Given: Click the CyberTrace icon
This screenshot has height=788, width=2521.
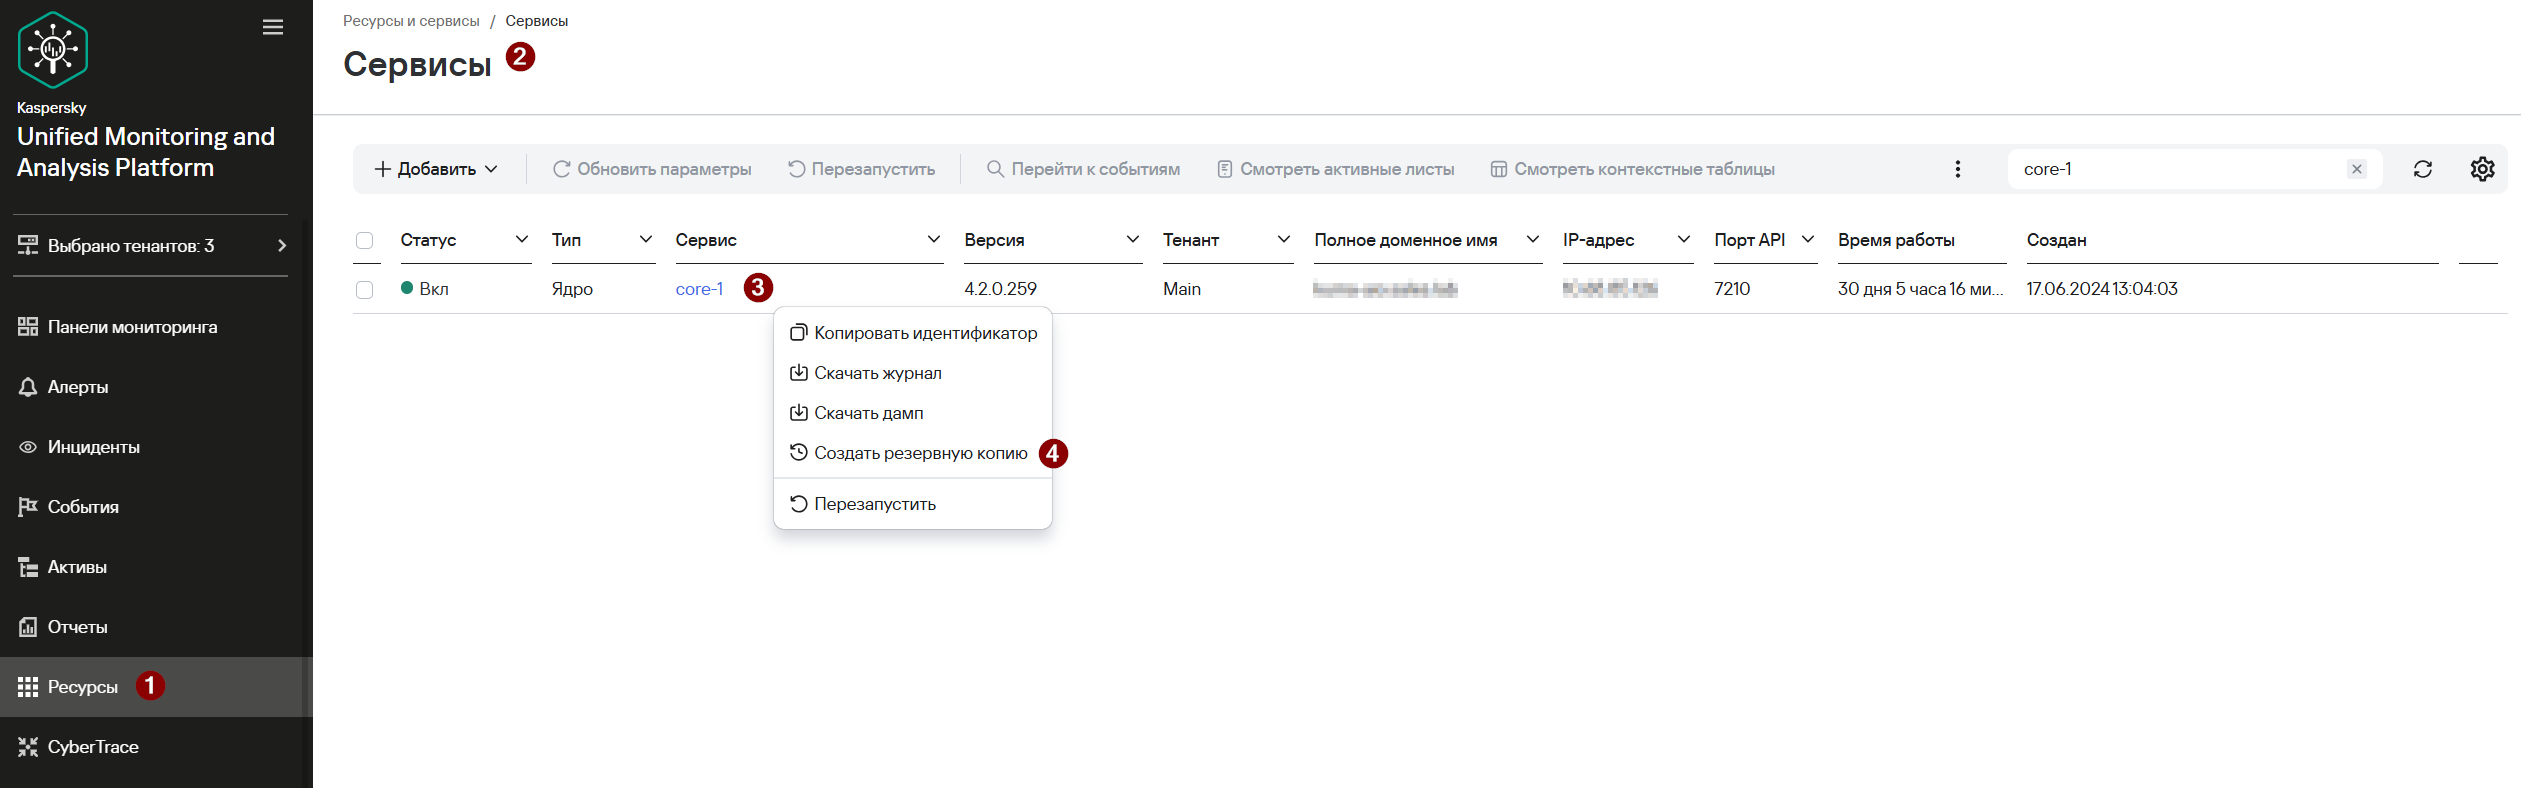Looking at the screenshot, I should 28,747.
